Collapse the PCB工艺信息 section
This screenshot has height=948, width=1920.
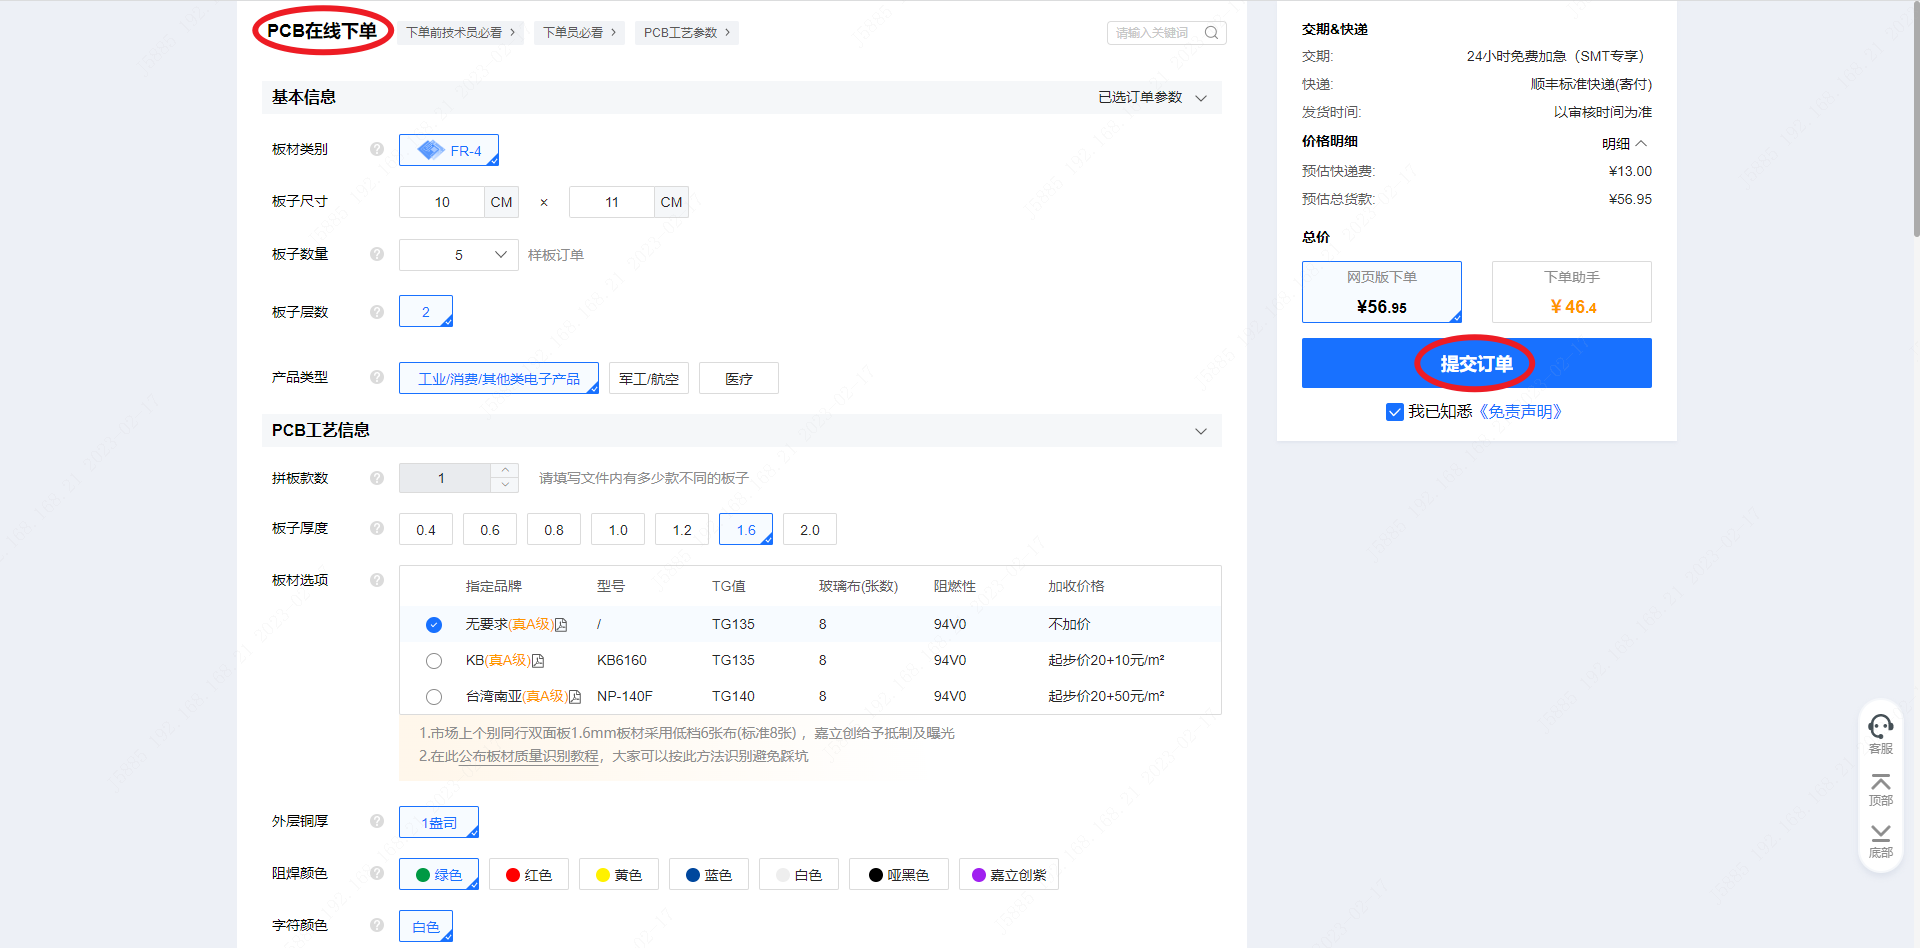[1200, 431]
